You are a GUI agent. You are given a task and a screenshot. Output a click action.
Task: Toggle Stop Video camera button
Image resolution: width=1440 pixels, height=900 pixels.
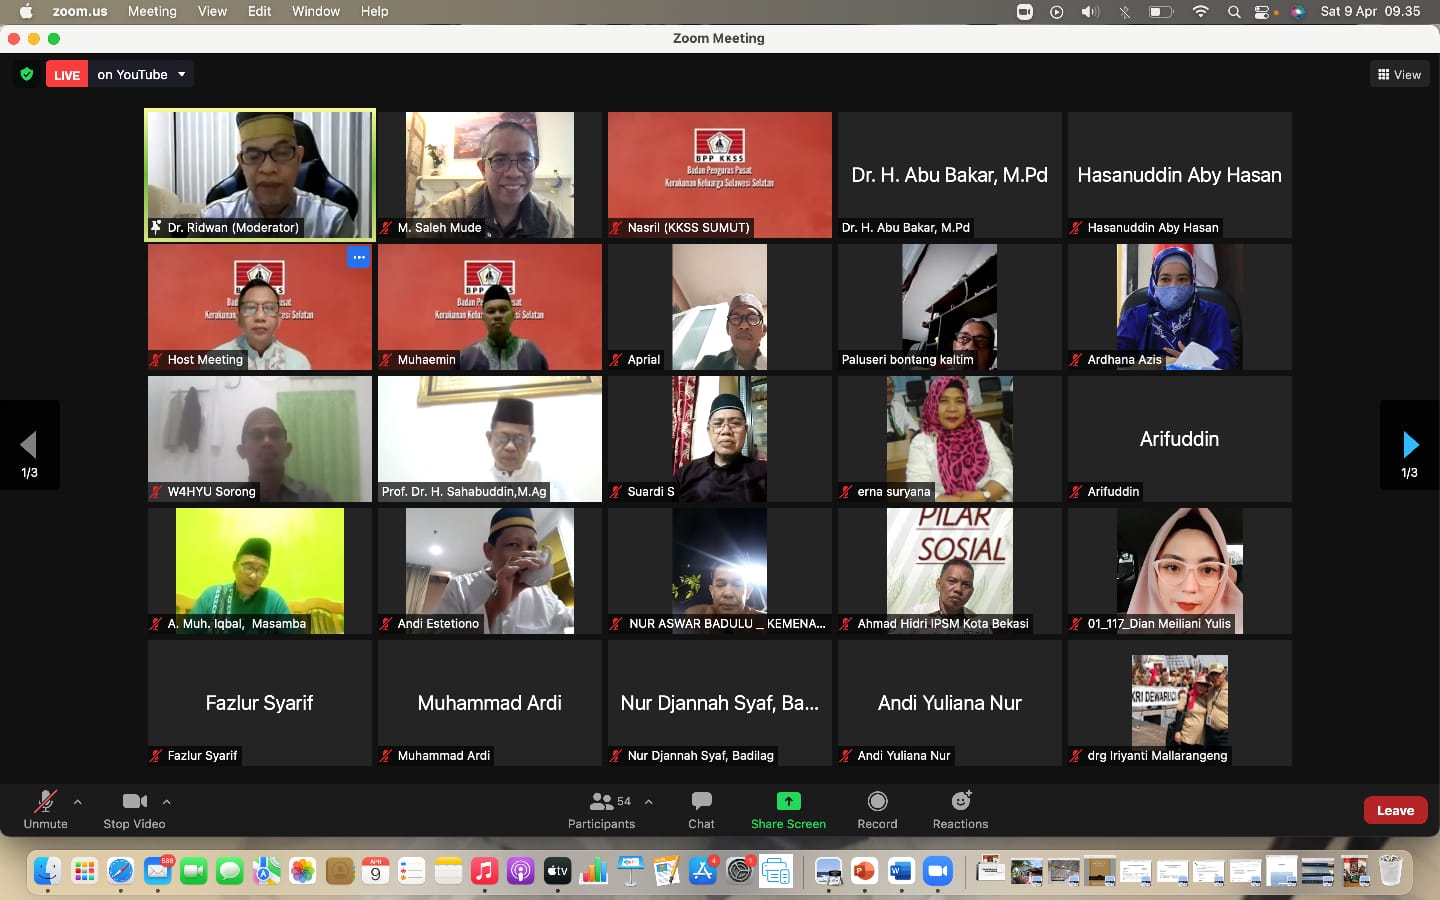(x=134, y=802)
